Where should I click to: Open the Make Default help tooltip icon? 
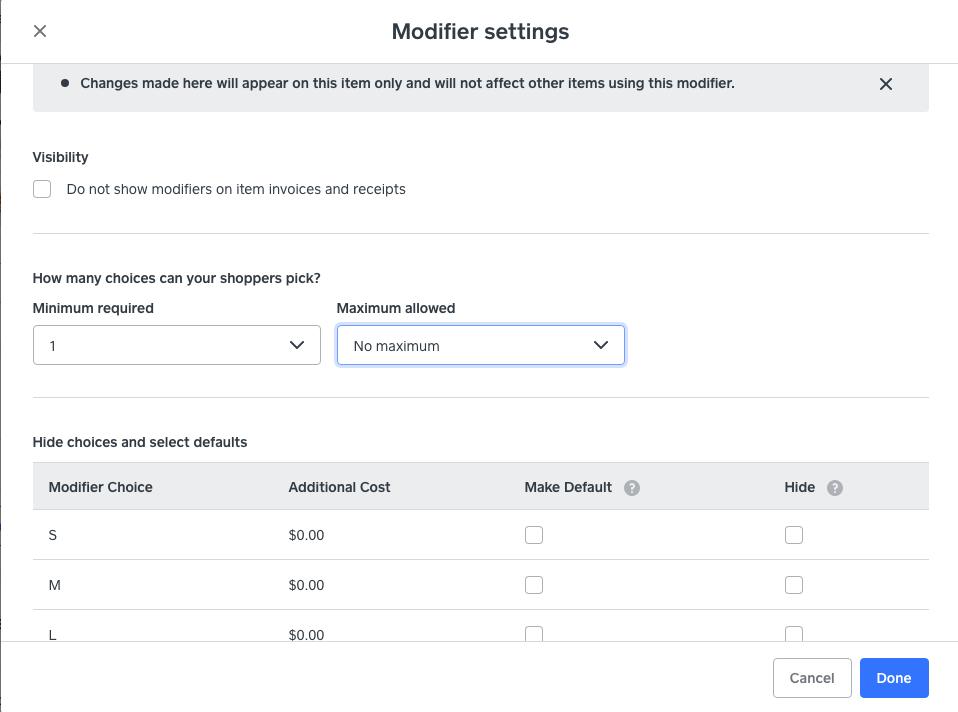pyautogui.click(x=631, y=488)
